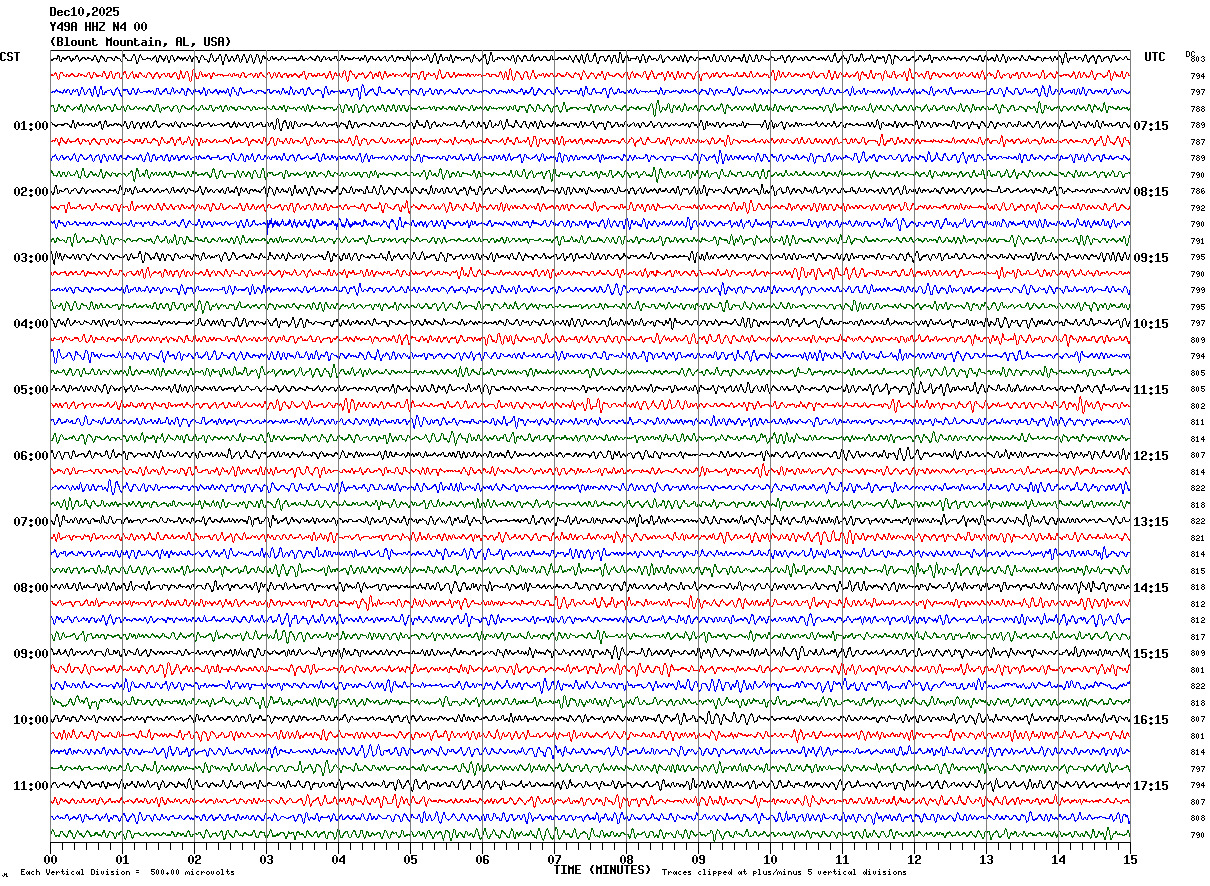Image resolution: width=1210 pixels, height=886 pixels.
Task: Click minute tick label 15 on time axis
Action: point(1130,859)
